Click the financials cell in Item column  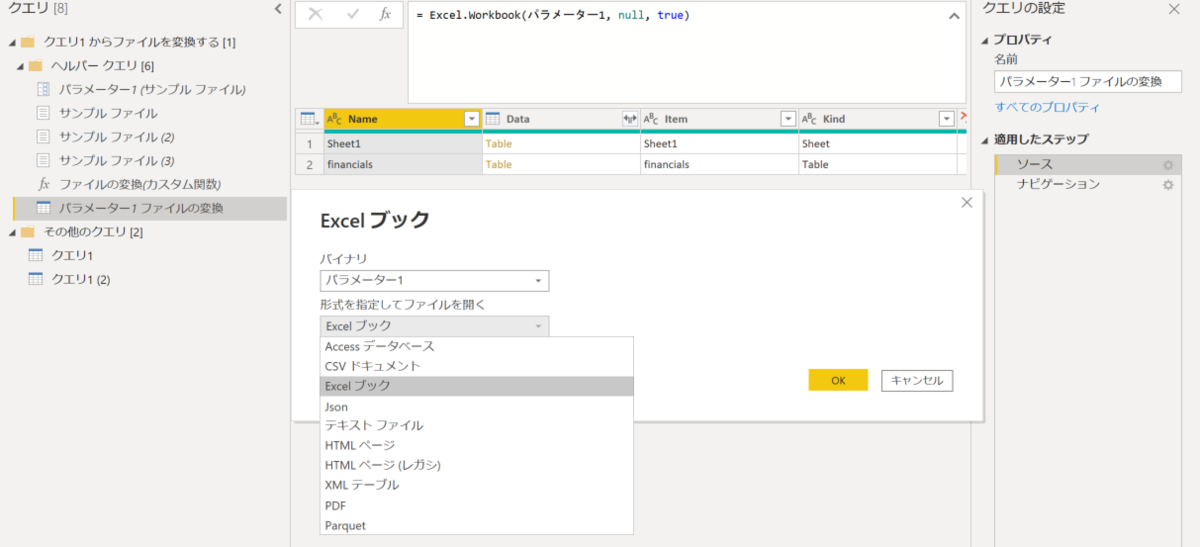pos(719,164)
